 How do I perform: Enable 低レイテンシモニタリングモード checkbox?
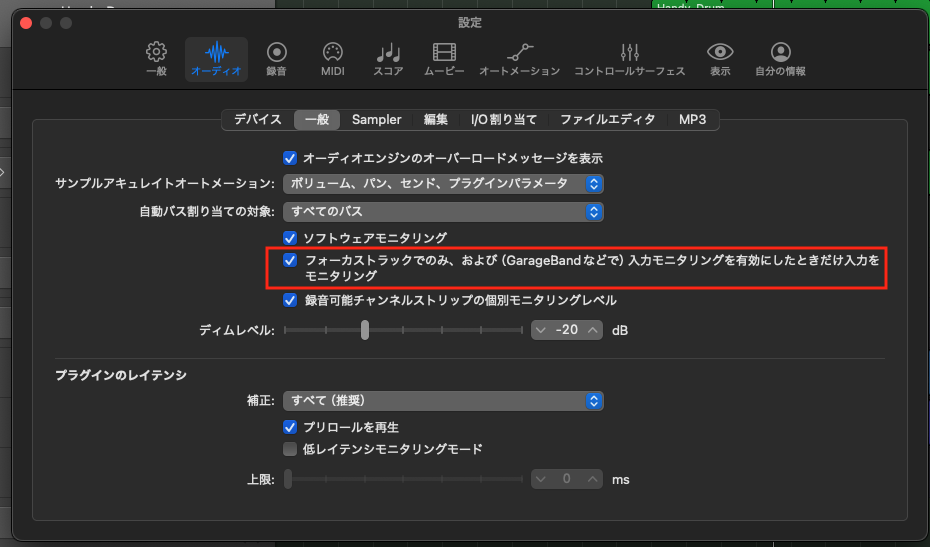(291, 449)
